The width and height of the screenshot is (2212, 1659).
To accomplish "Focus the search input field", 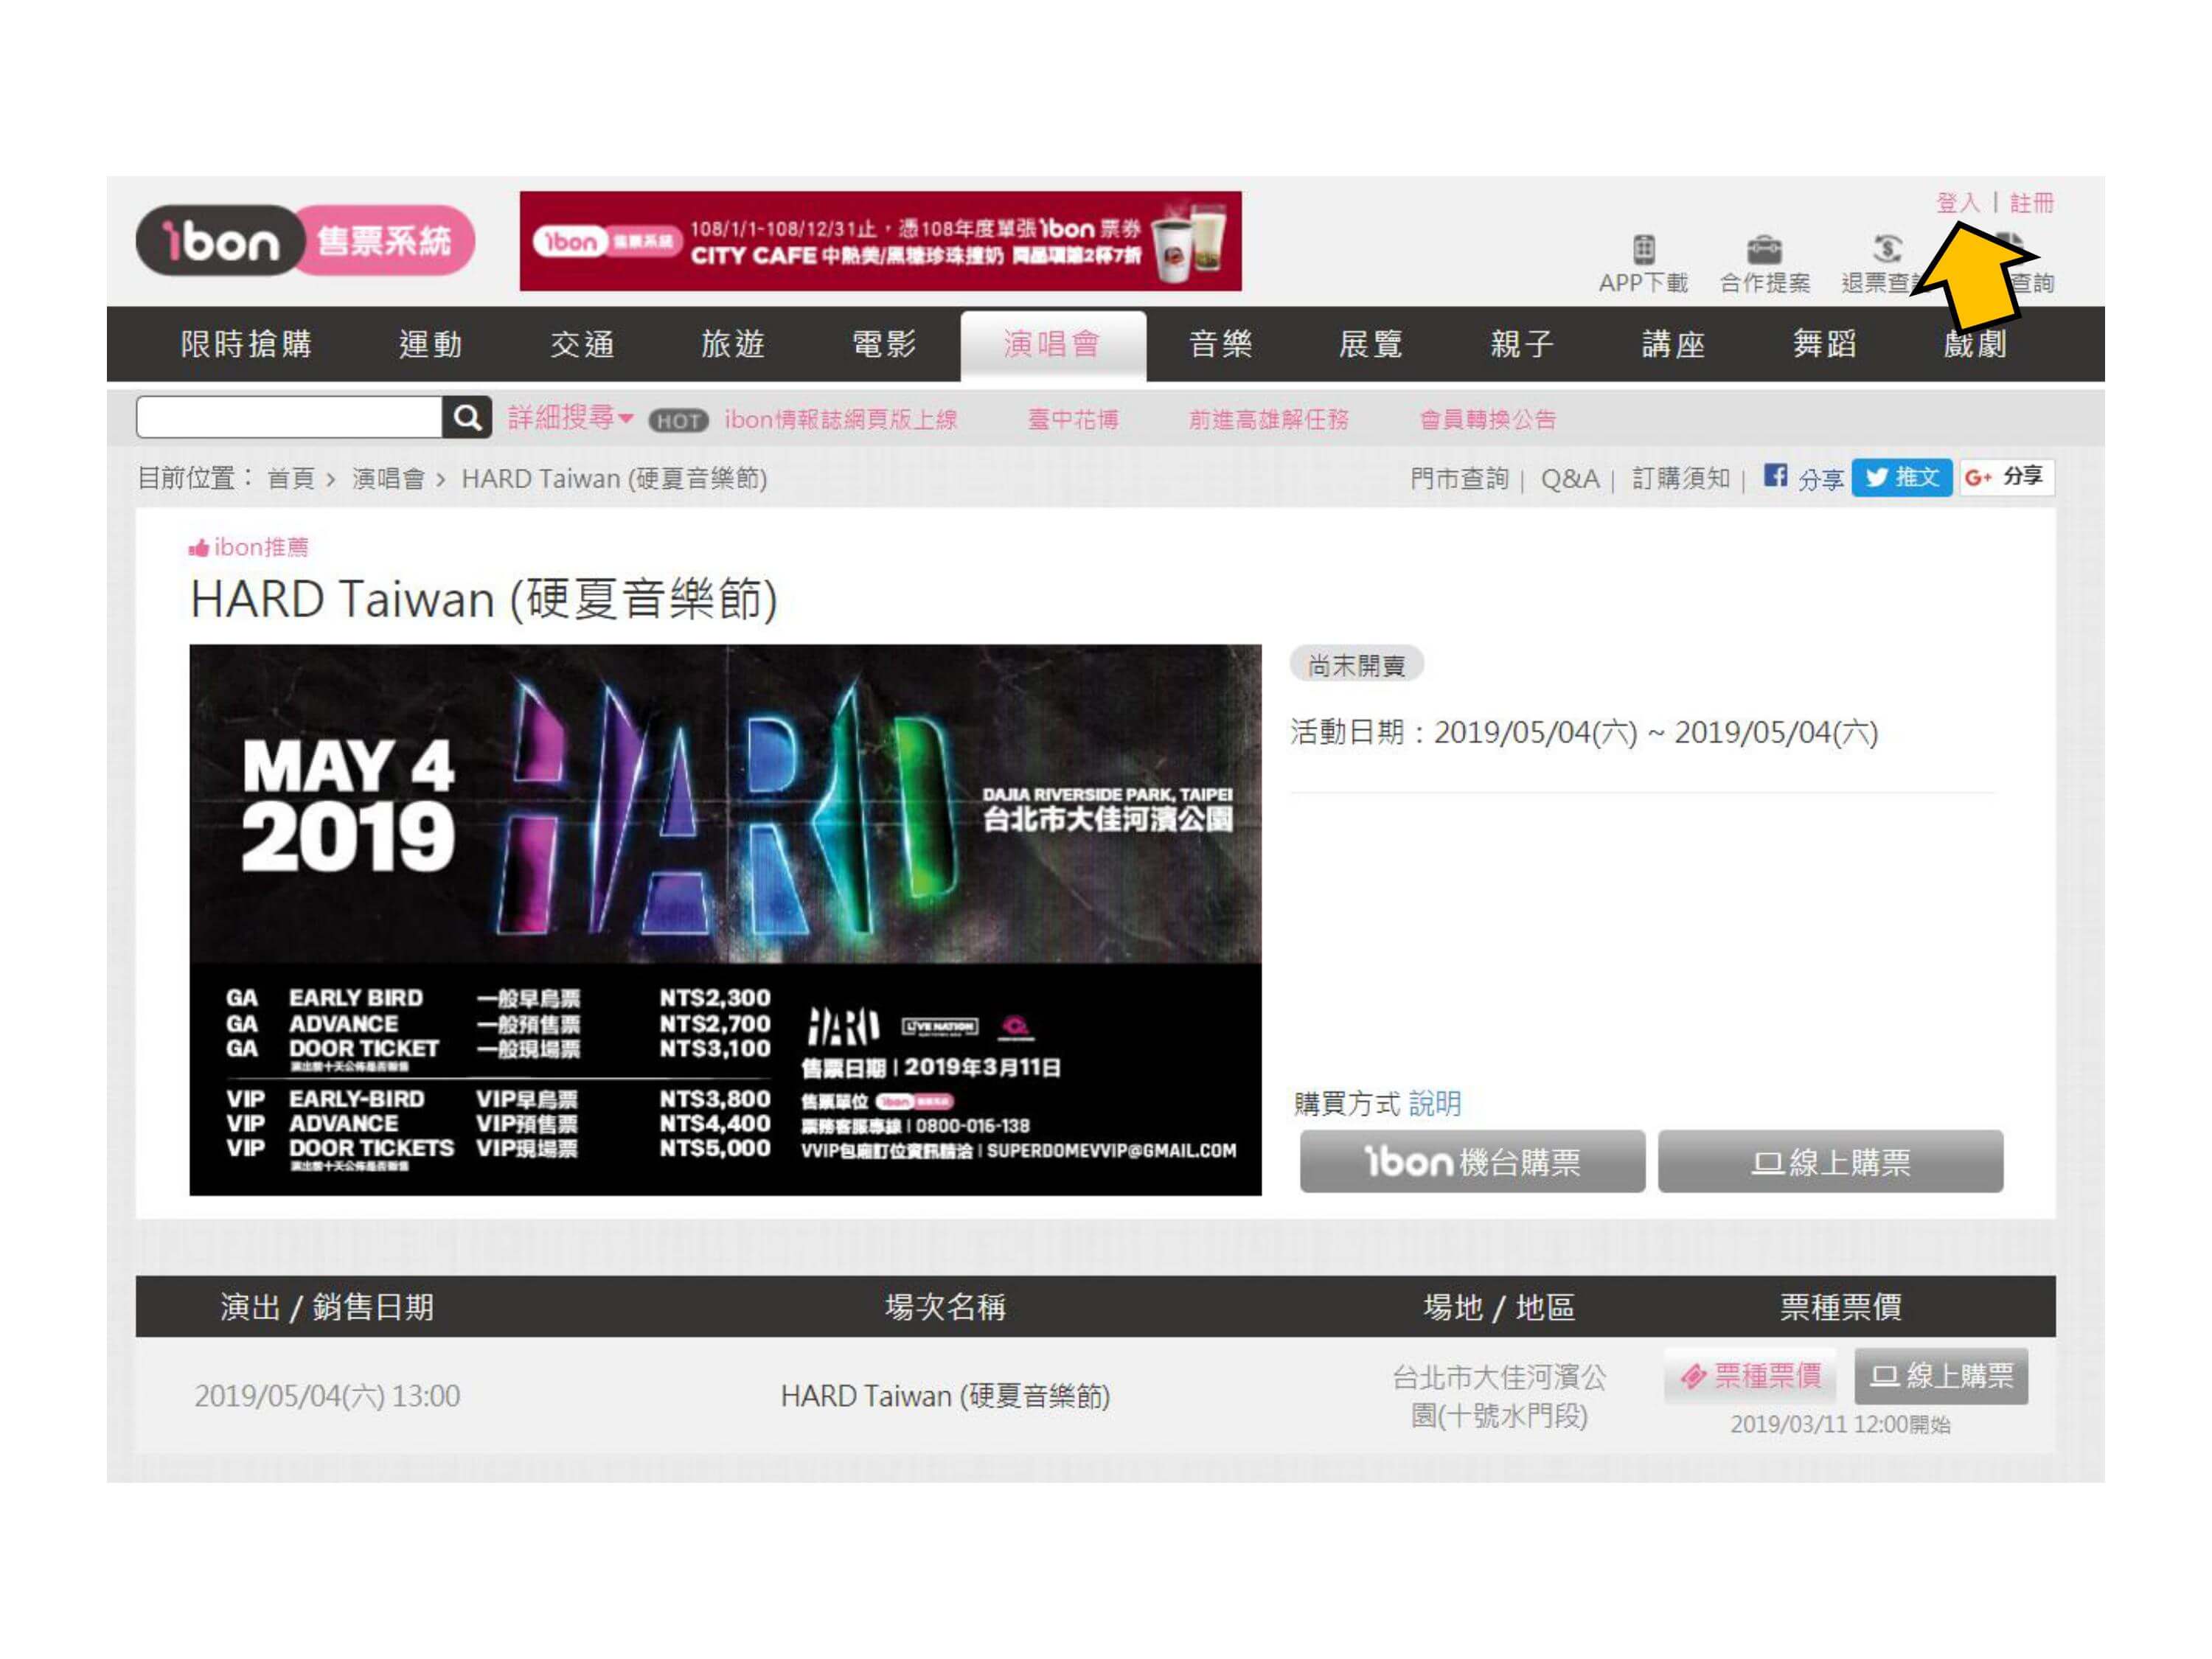I will tap(289, 418).
